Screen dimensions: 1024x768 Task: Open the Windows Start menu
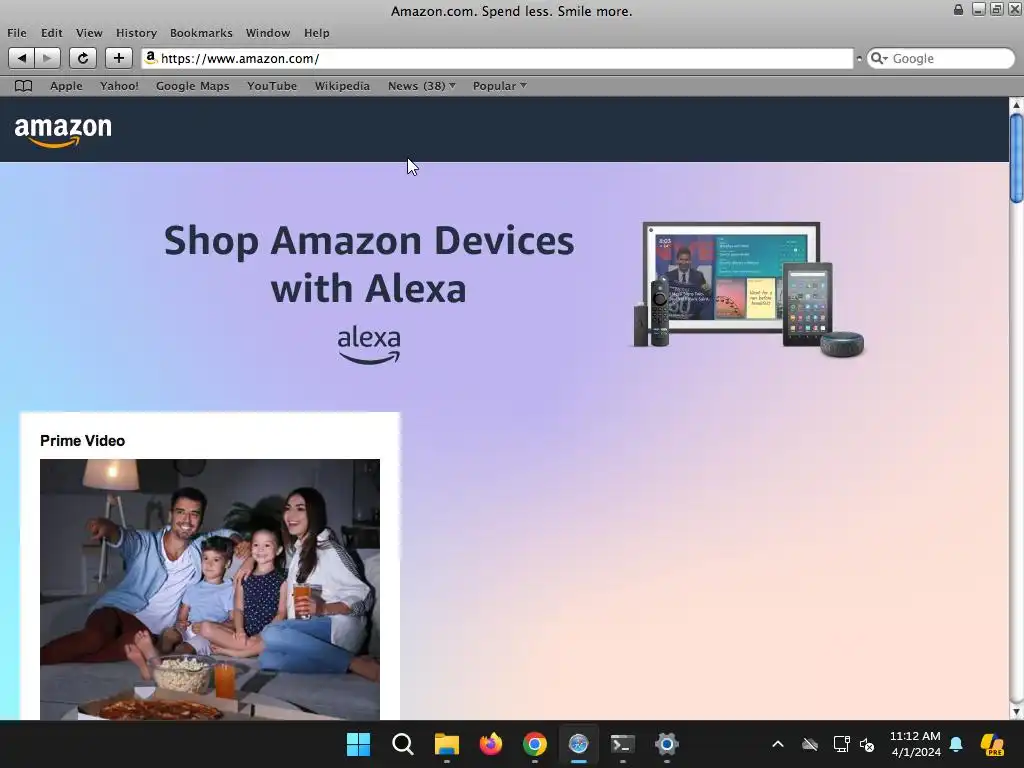tap(359, 744)
